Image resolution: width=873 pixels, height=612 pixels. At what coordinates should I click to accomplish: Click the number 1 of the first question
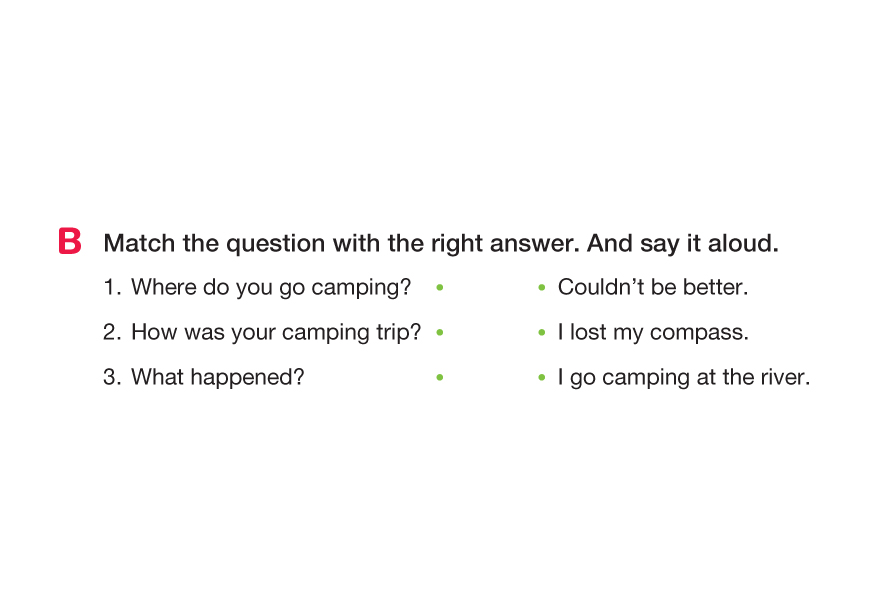(x=110, y=288)
